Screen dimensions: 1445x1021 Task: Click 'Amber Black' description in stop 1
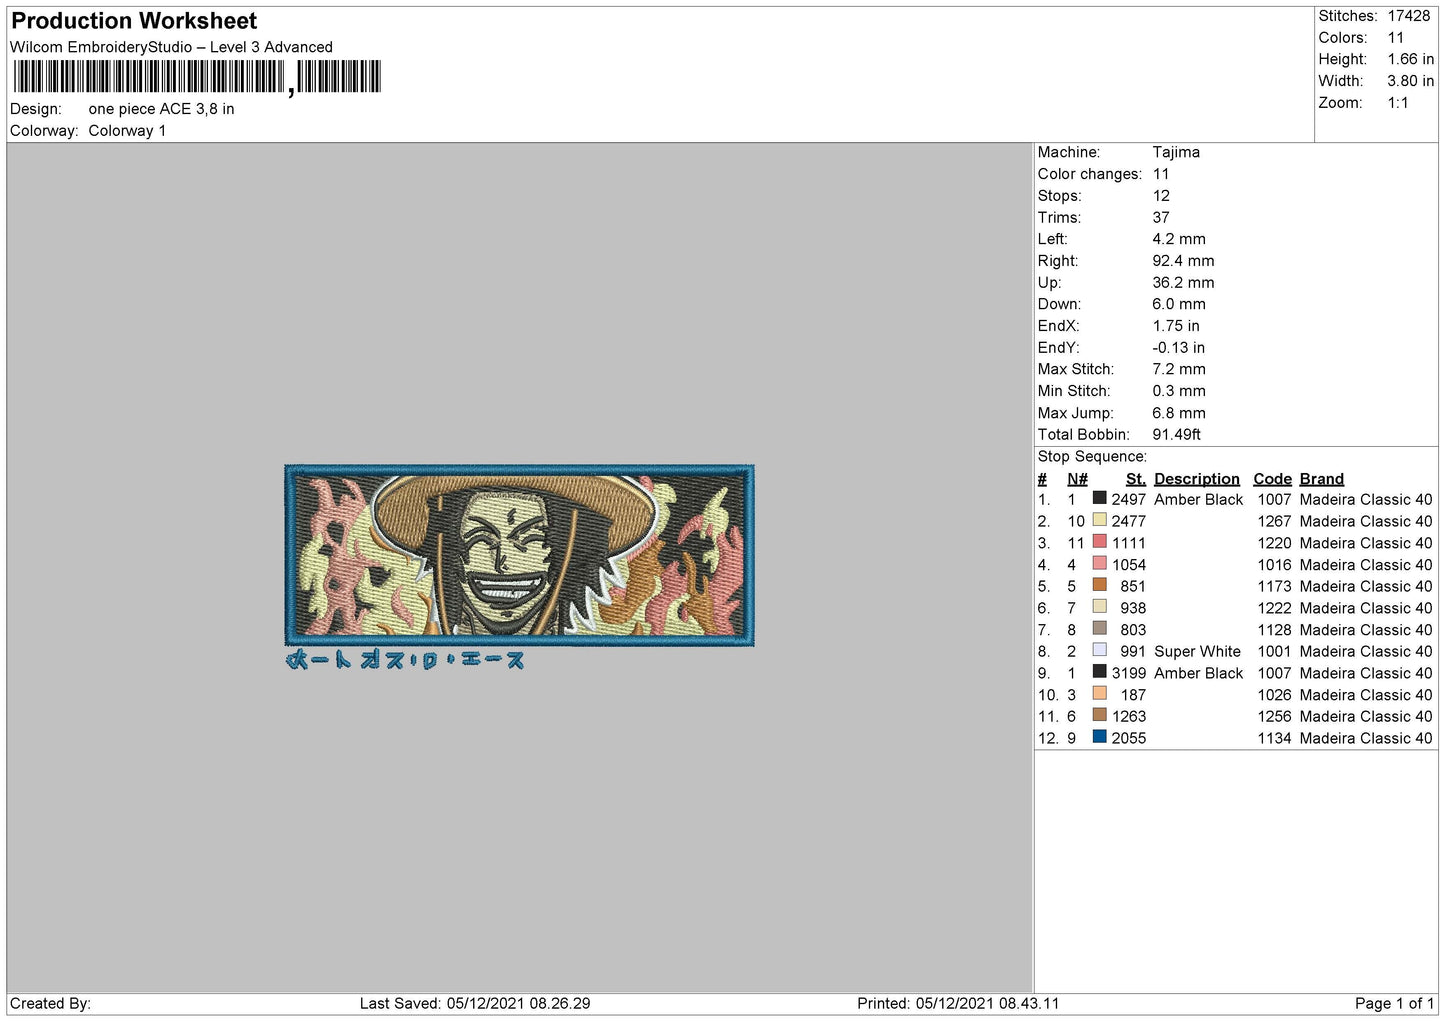(x=1198, y=499)
